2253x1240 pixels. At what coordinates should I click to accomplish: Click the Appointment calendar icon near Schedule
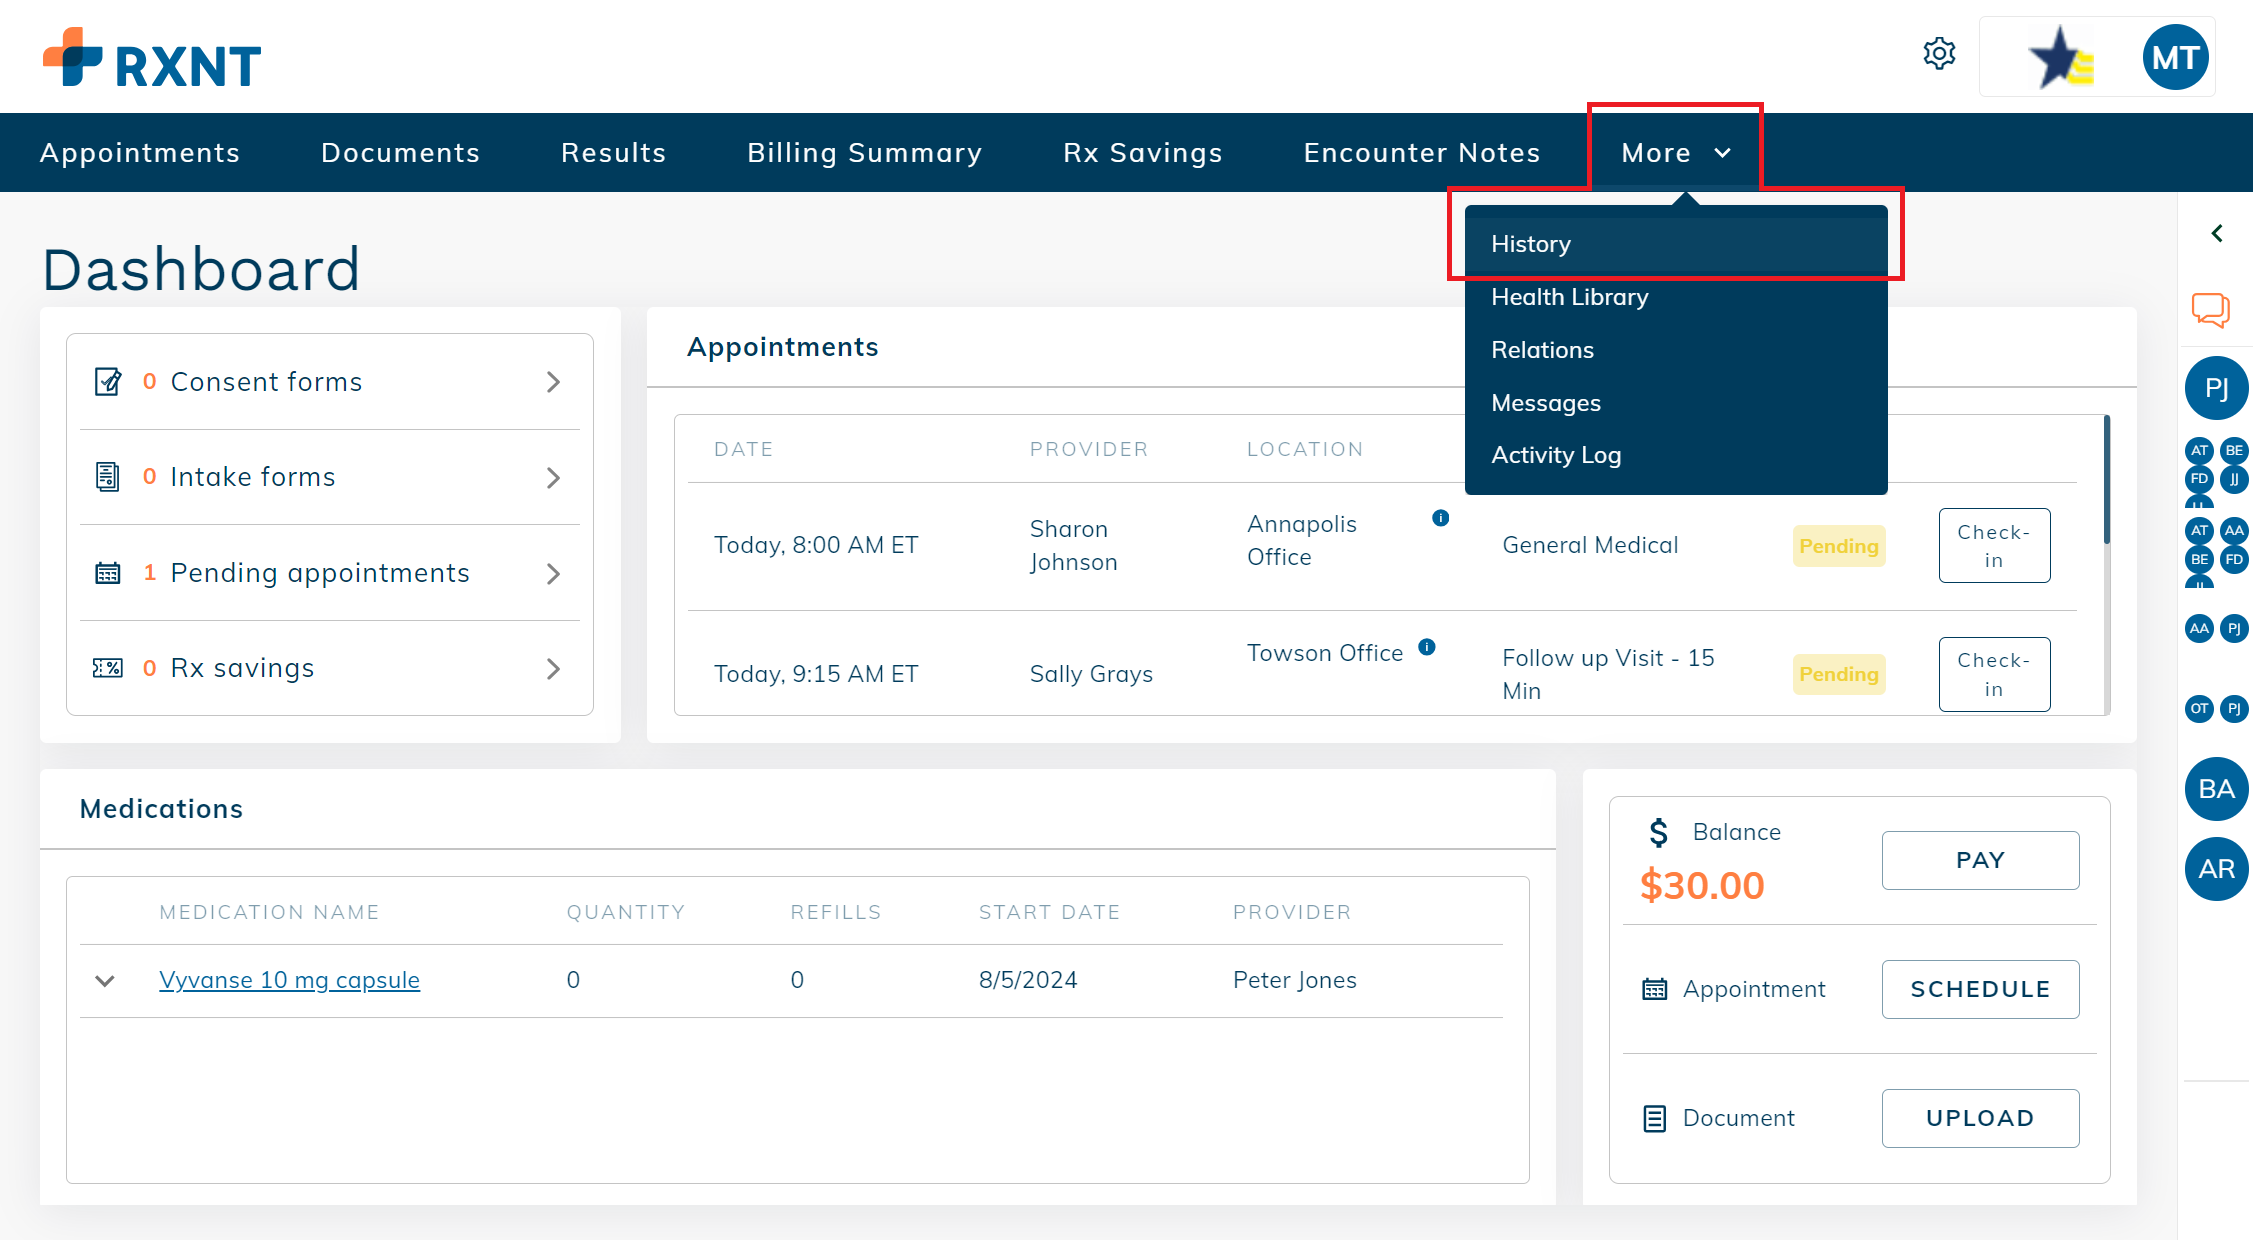pos(1655,989)
